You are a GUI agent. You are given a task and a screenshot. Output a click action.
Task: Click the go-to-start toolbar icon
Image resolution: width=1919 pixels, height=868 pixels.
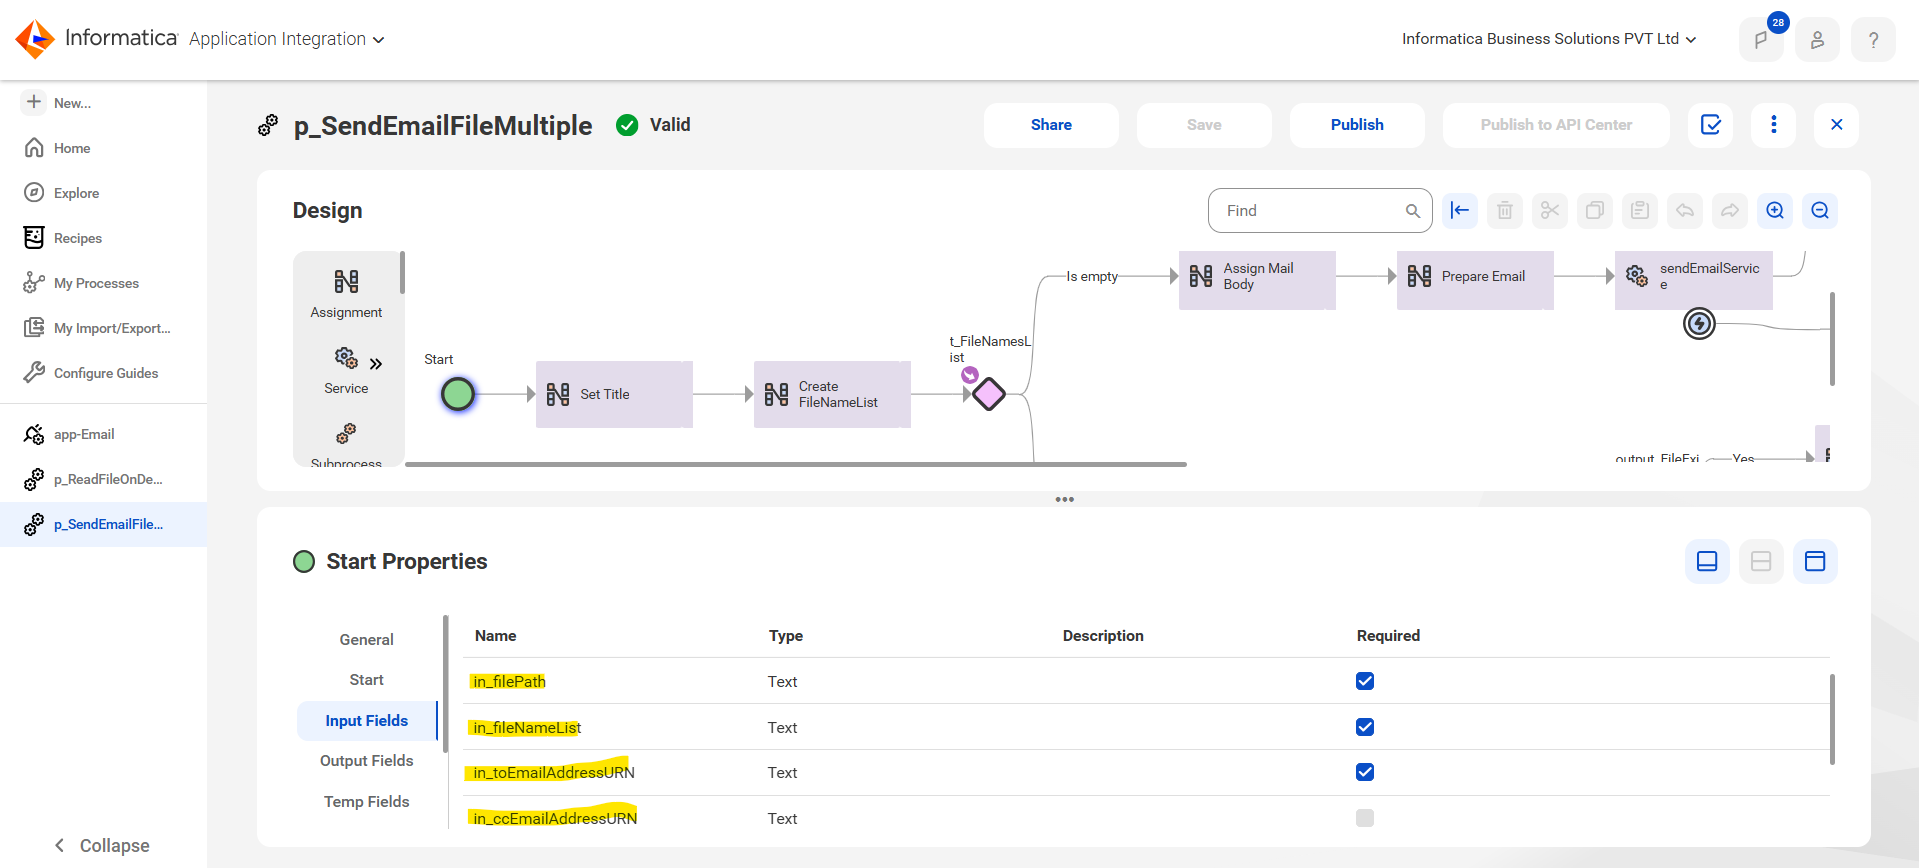click(x=1460, y=210)
